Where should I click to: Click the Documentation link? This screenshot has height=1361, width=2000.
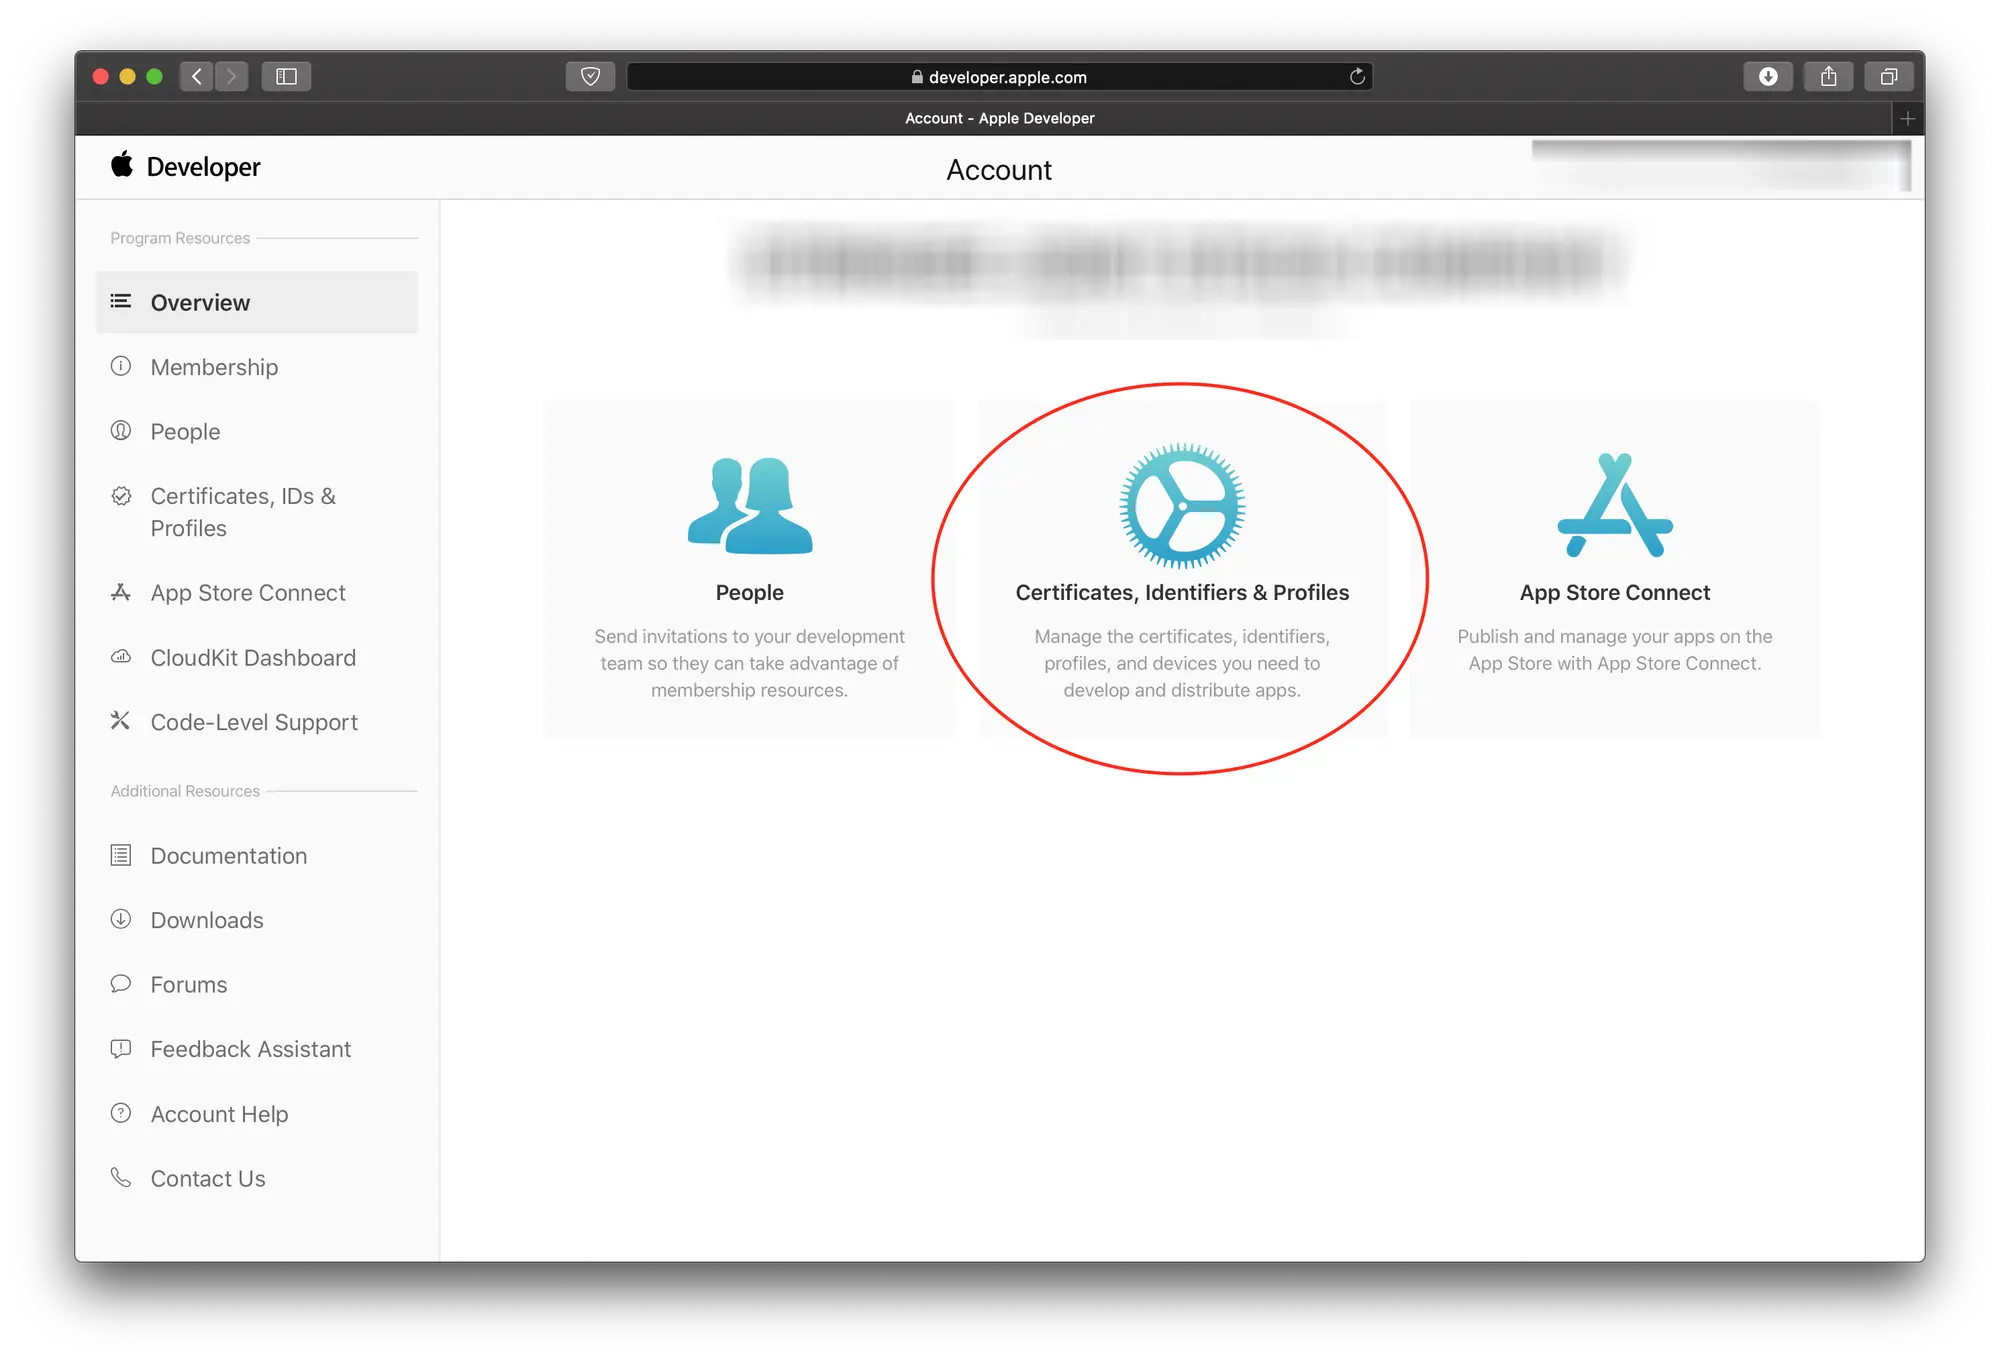click(229, 854)
